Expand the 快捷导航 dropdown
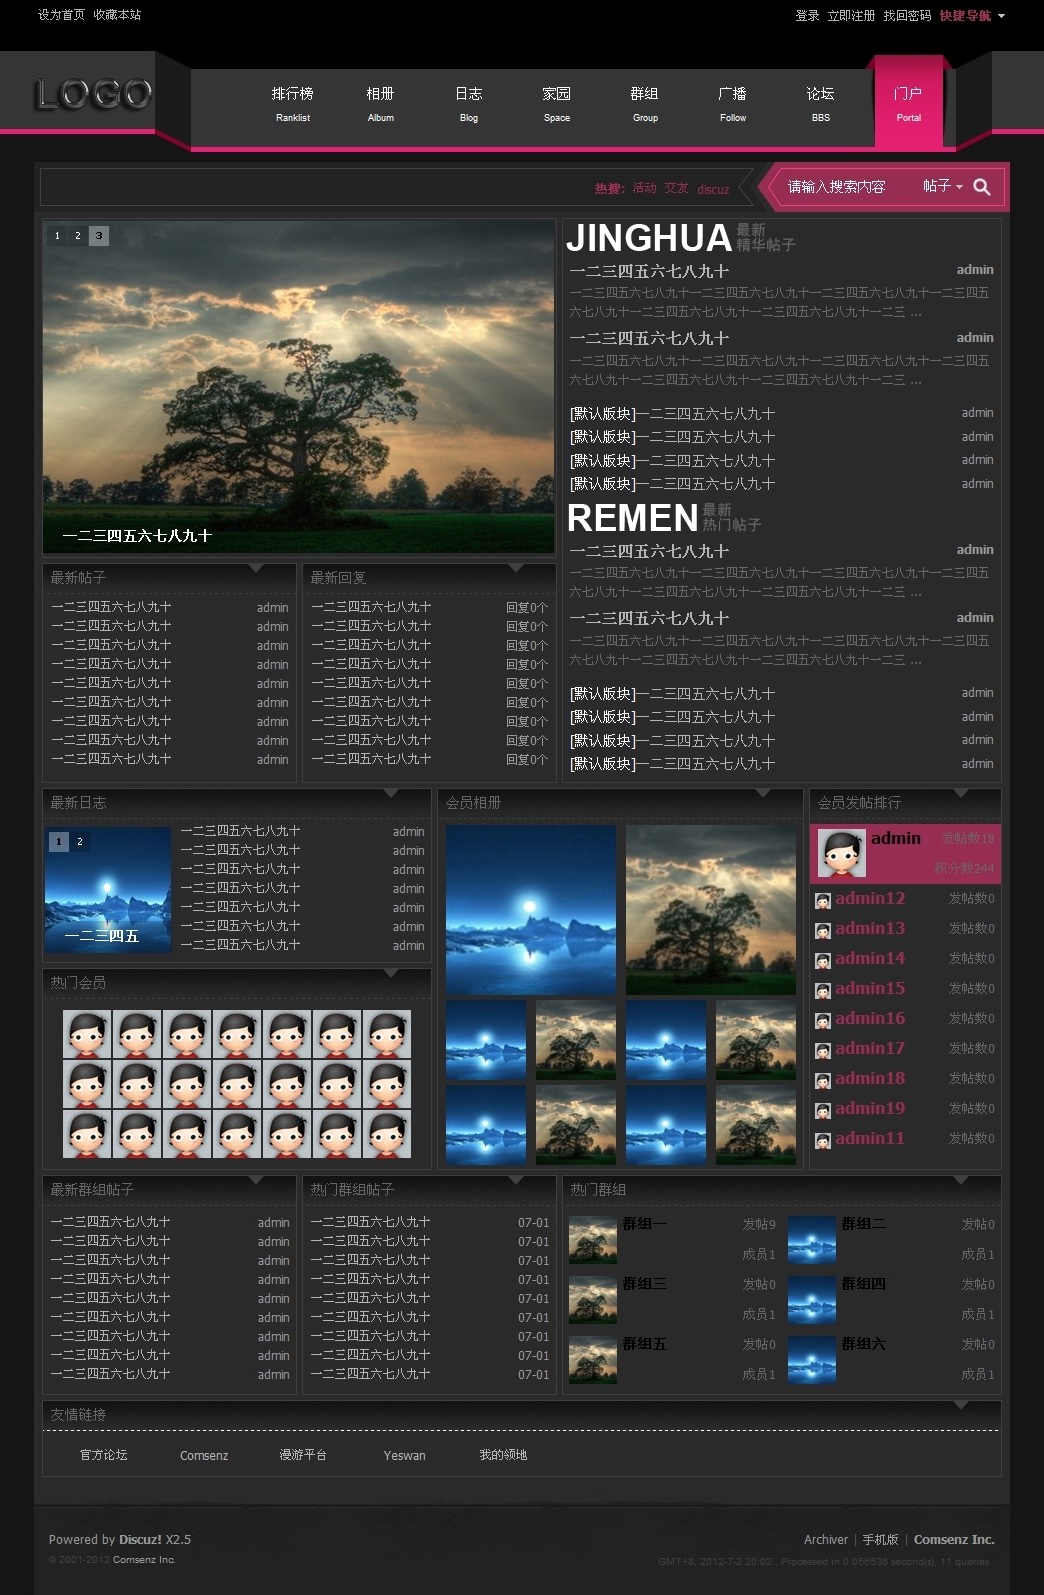Image resolution: width=1044 pixels, height=1595 pixels. click(x=972, y=15)
